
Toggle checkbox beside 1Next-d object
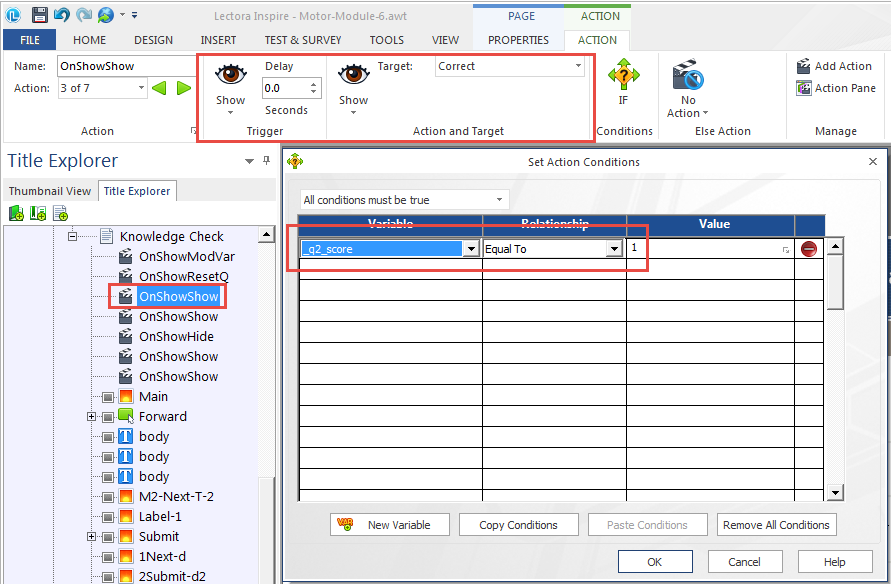pyautogui.click(x=108, y=557)
